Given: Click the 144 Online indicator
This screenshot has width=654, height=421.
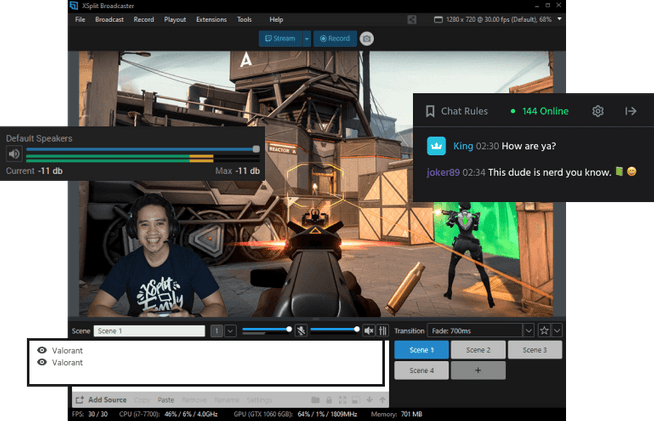Looking at the screenshot, I should pos(540,111).
